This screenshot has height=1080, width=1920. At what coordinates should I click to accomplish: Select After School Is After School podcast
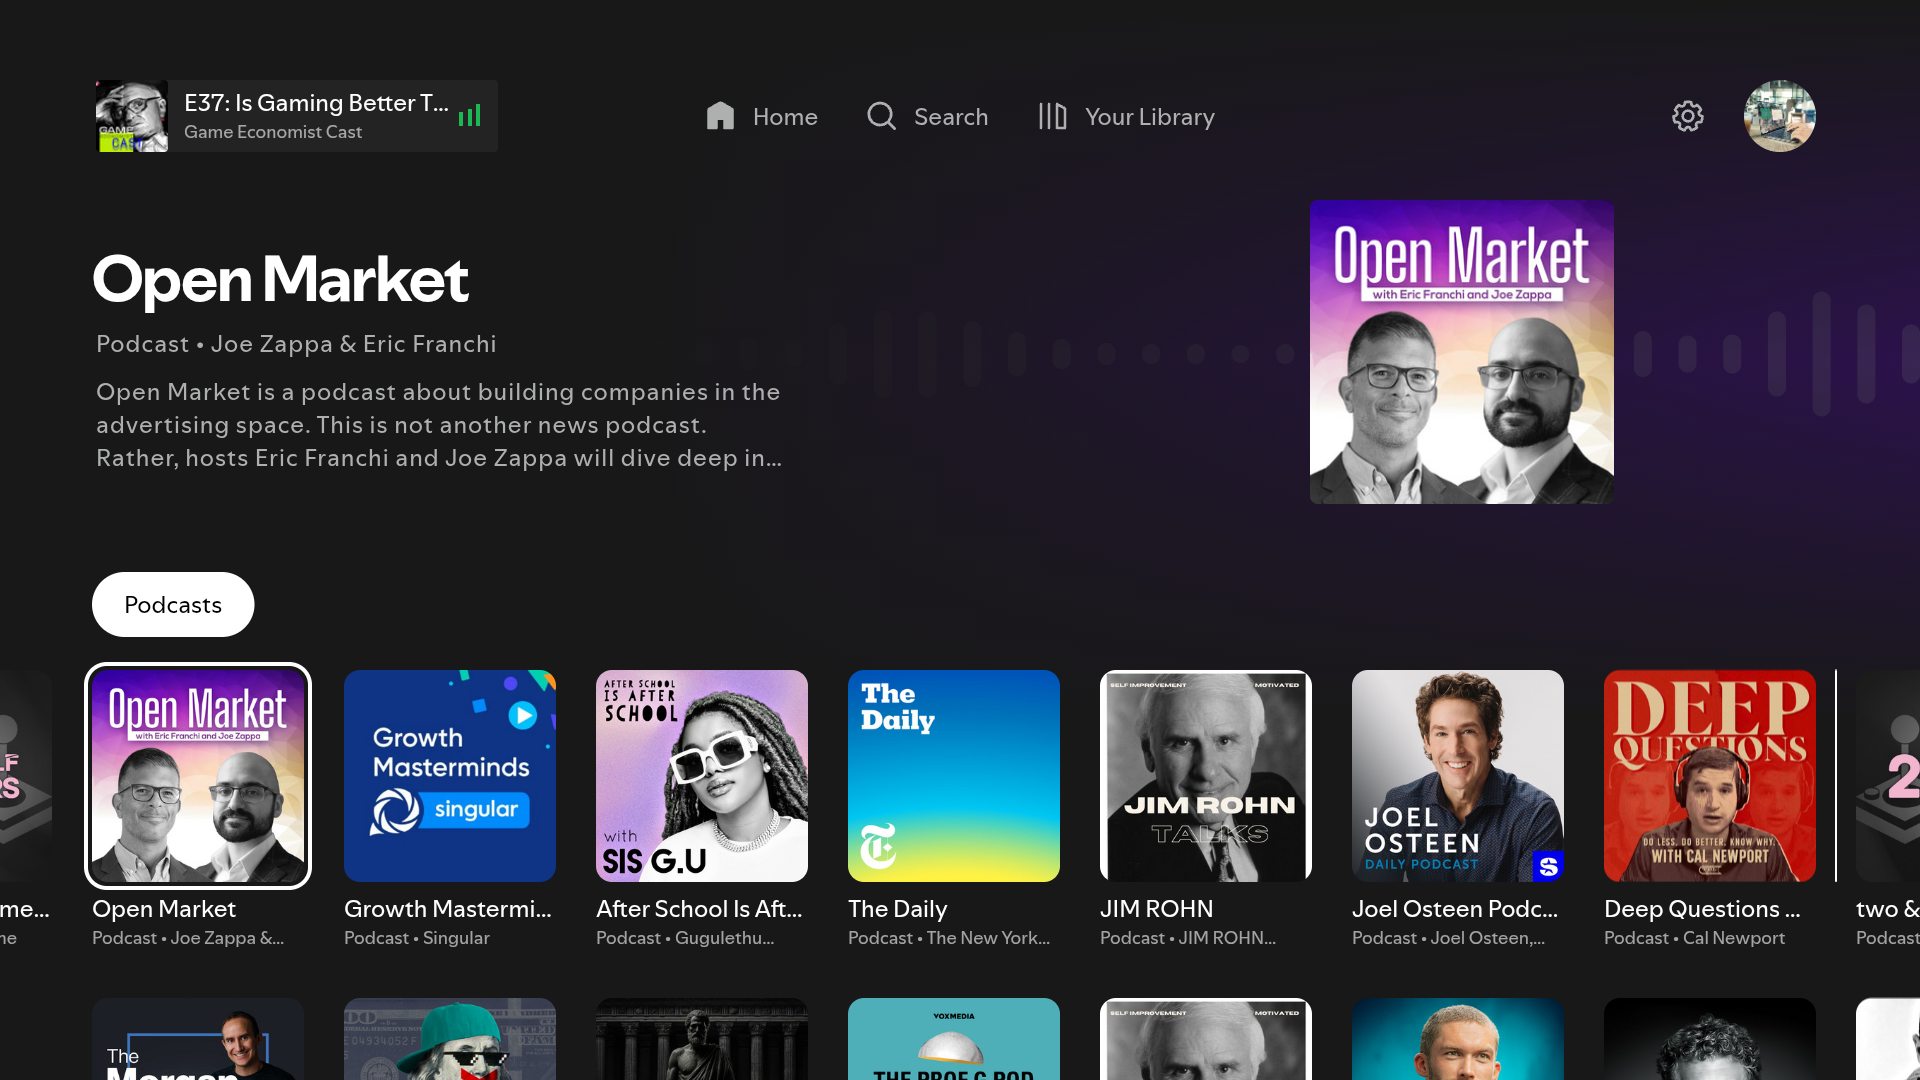pos(702,776)
